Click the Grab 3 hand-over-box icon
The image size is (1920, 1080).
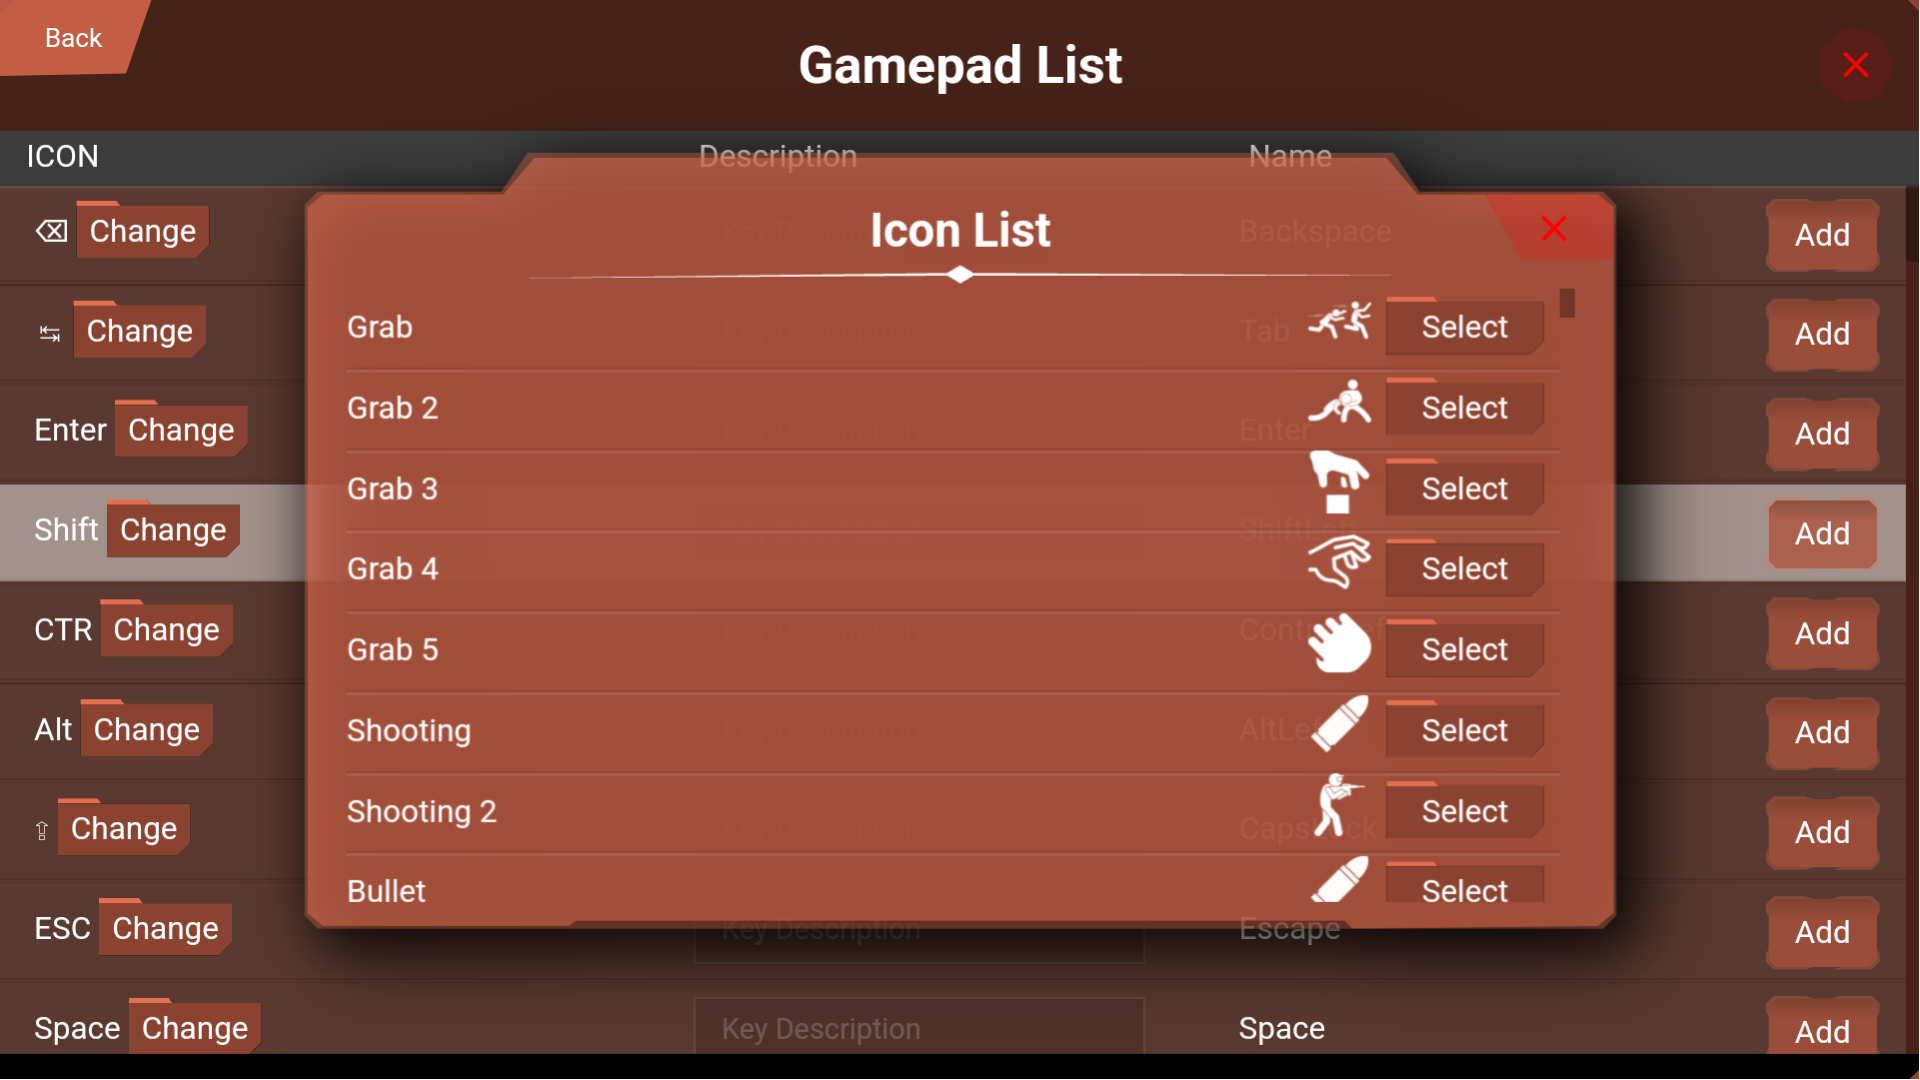[x=1338, y=482]
